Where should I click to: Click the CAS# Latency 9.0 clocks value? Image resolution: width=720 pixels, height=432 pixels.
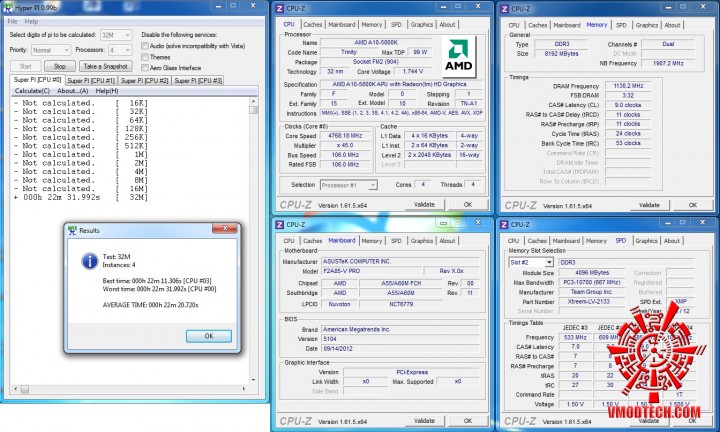coord(628,105)
